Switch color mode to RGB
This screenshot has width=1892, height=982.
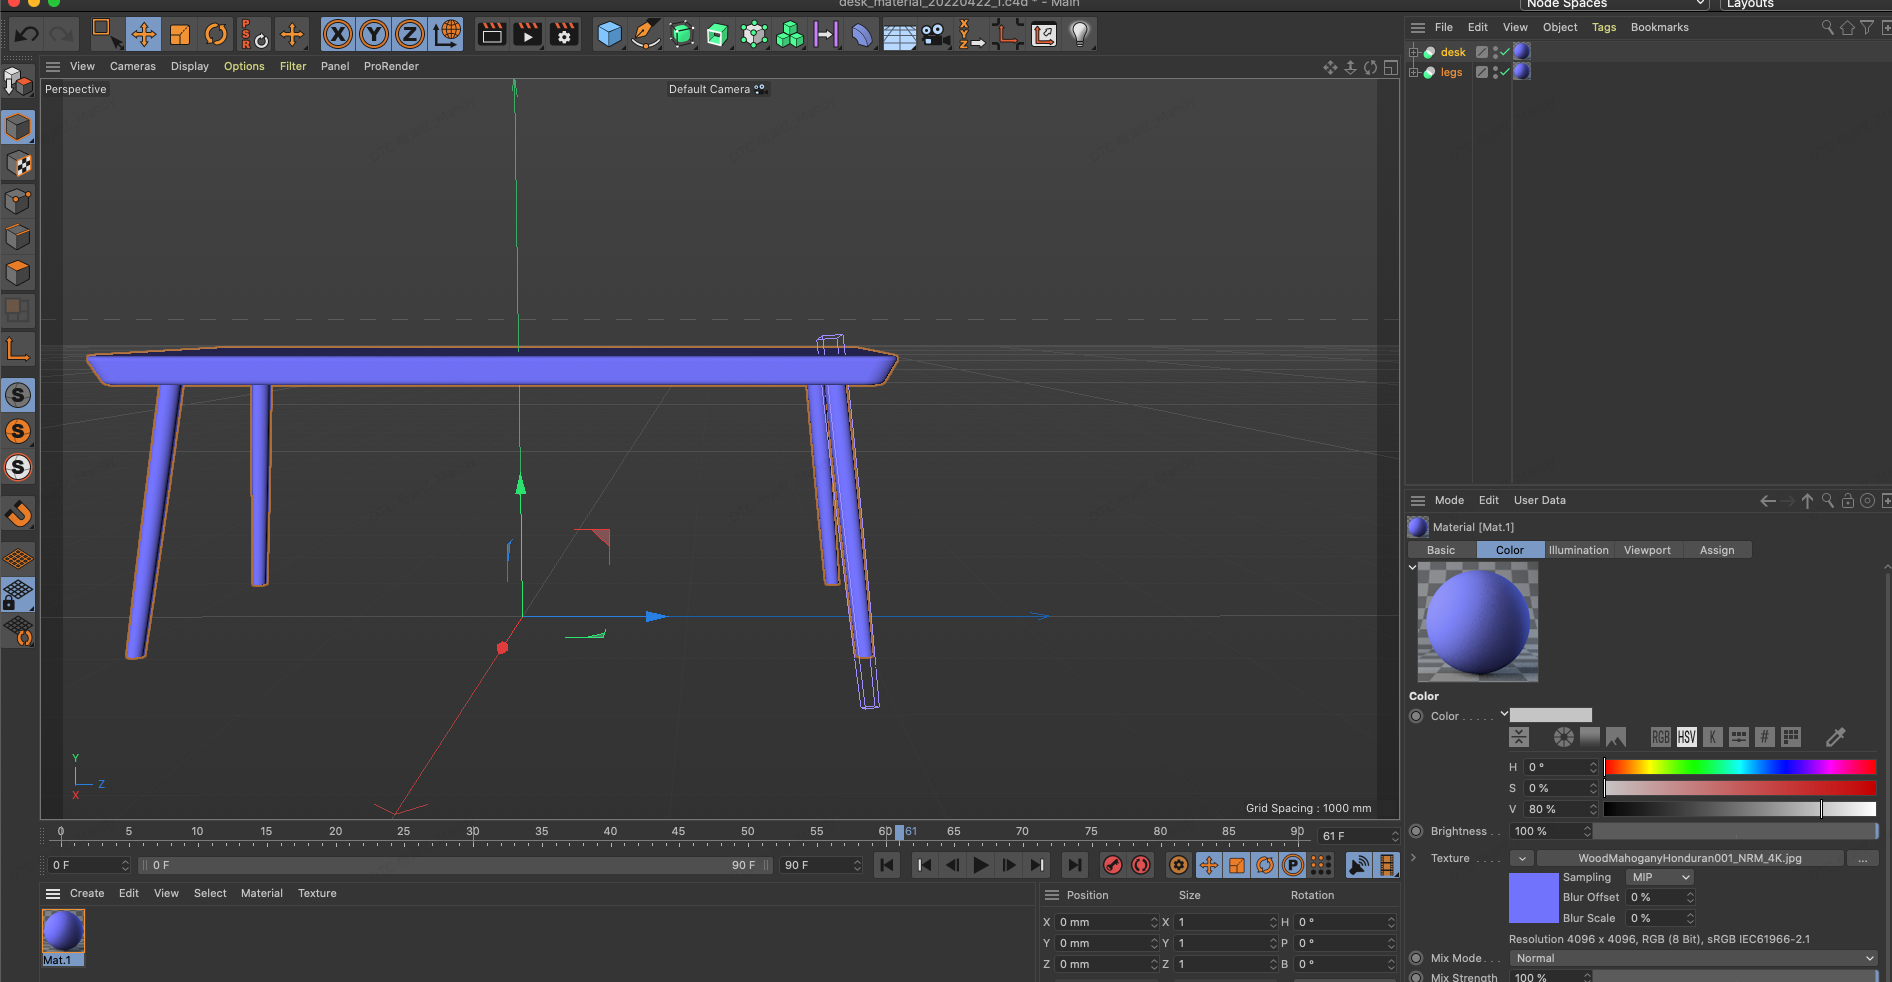click(x=1660, y=737)
